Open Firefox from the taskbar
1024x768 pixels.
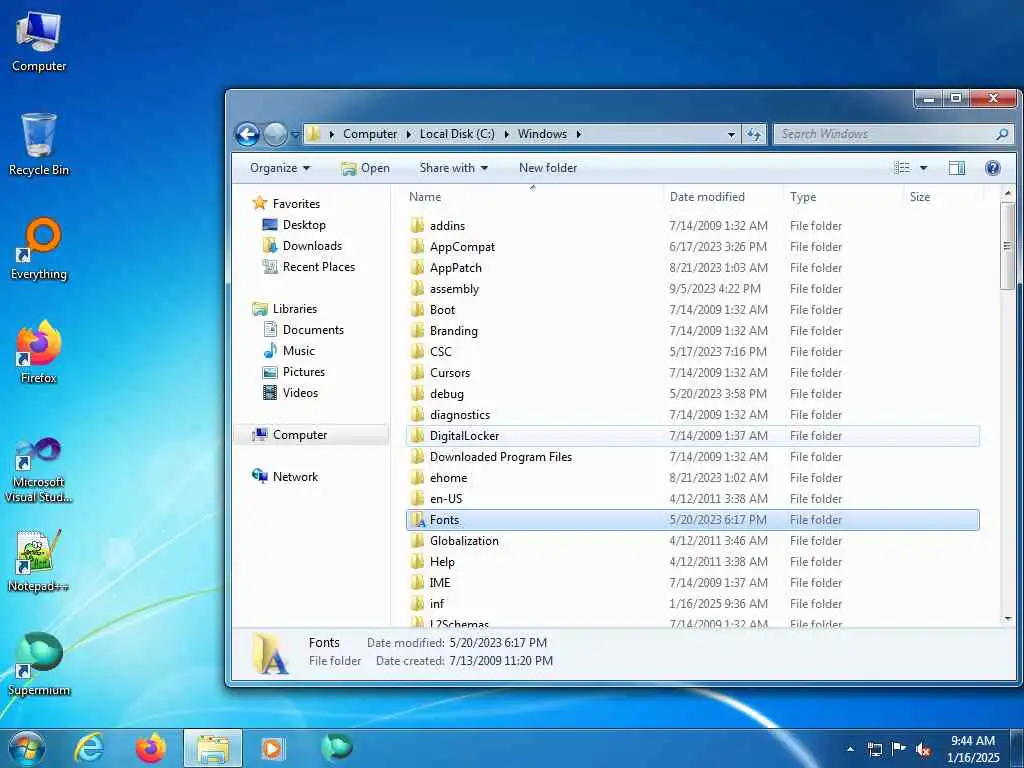point(150,748)
